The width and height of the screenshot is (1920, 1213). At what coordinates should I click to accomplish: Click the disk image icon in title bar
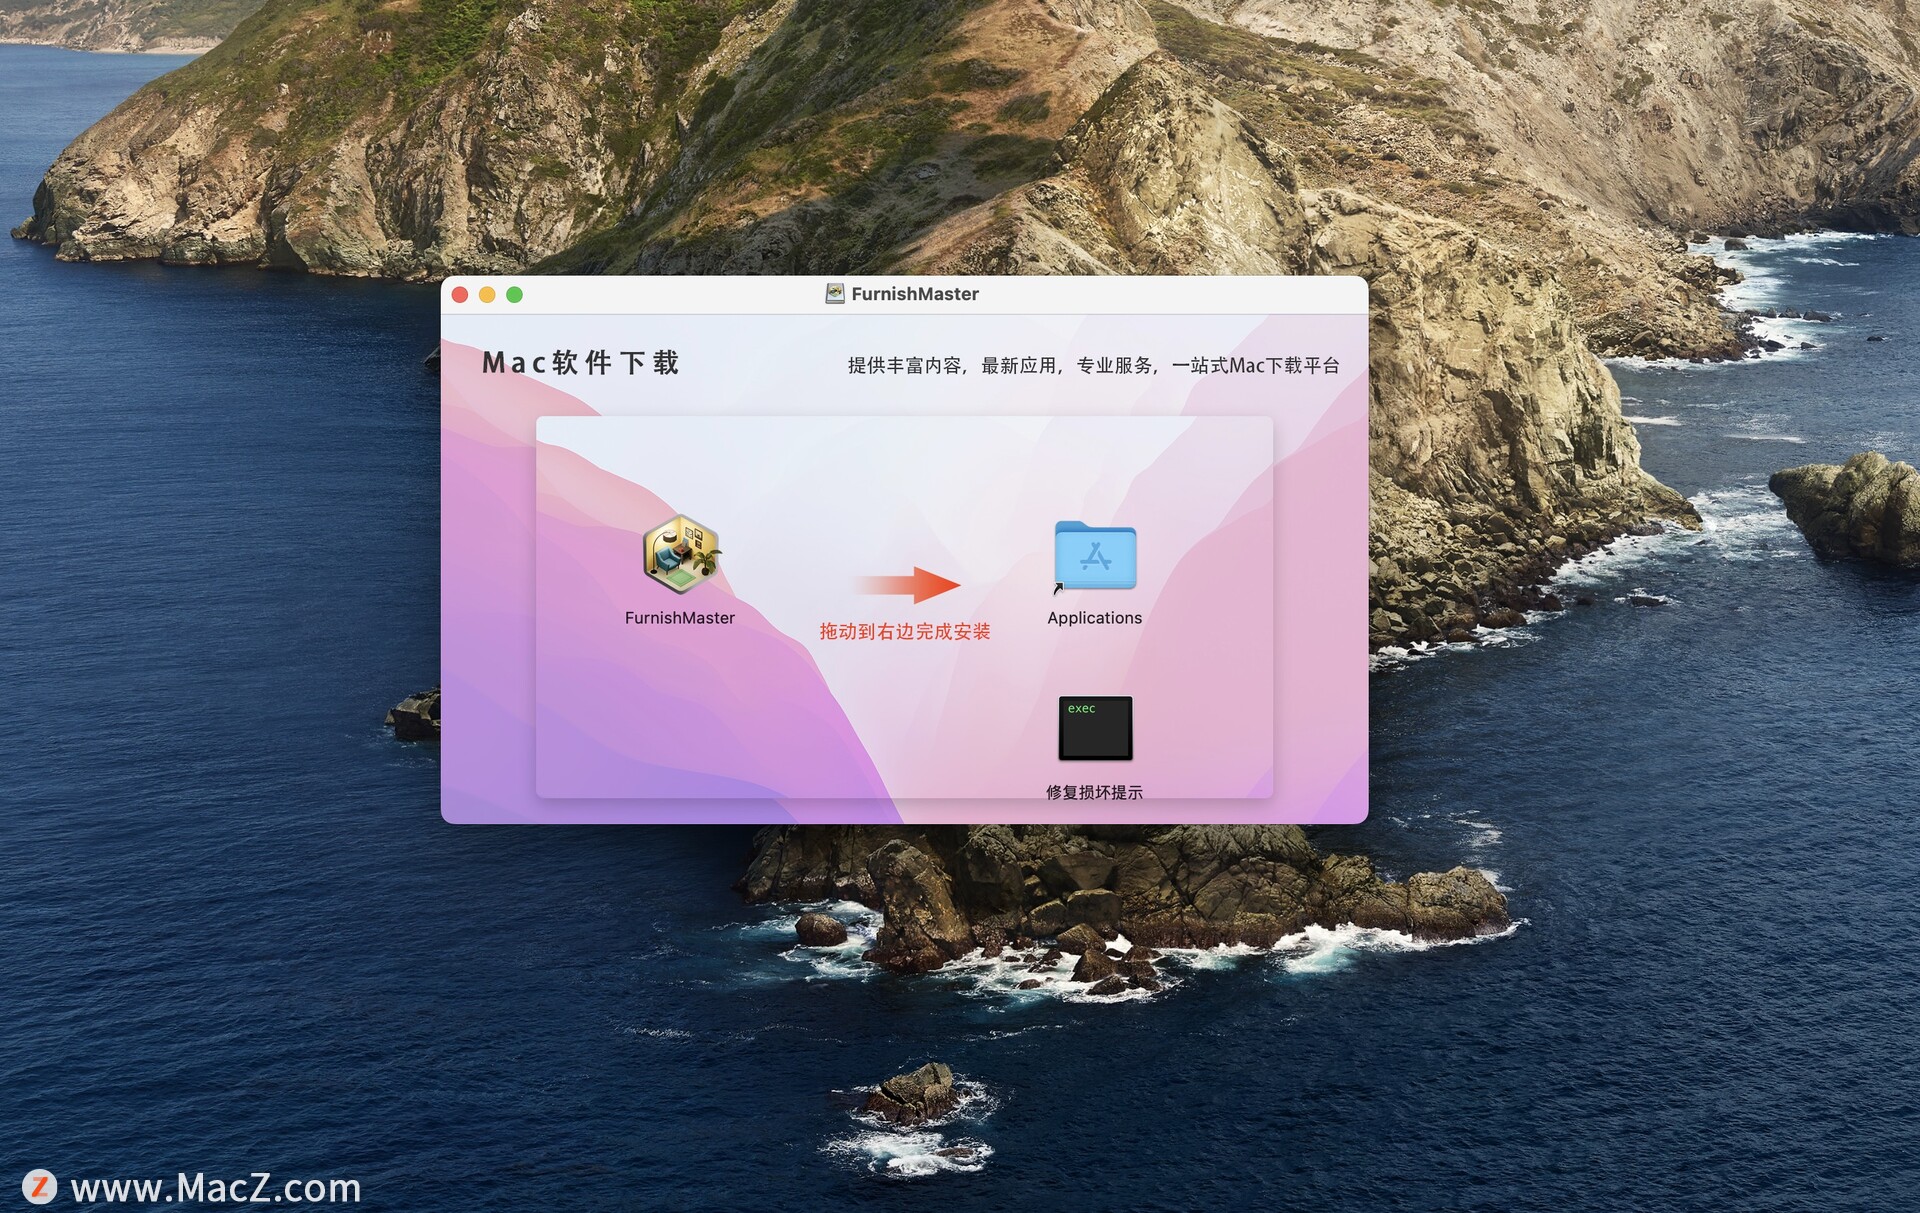834,293
